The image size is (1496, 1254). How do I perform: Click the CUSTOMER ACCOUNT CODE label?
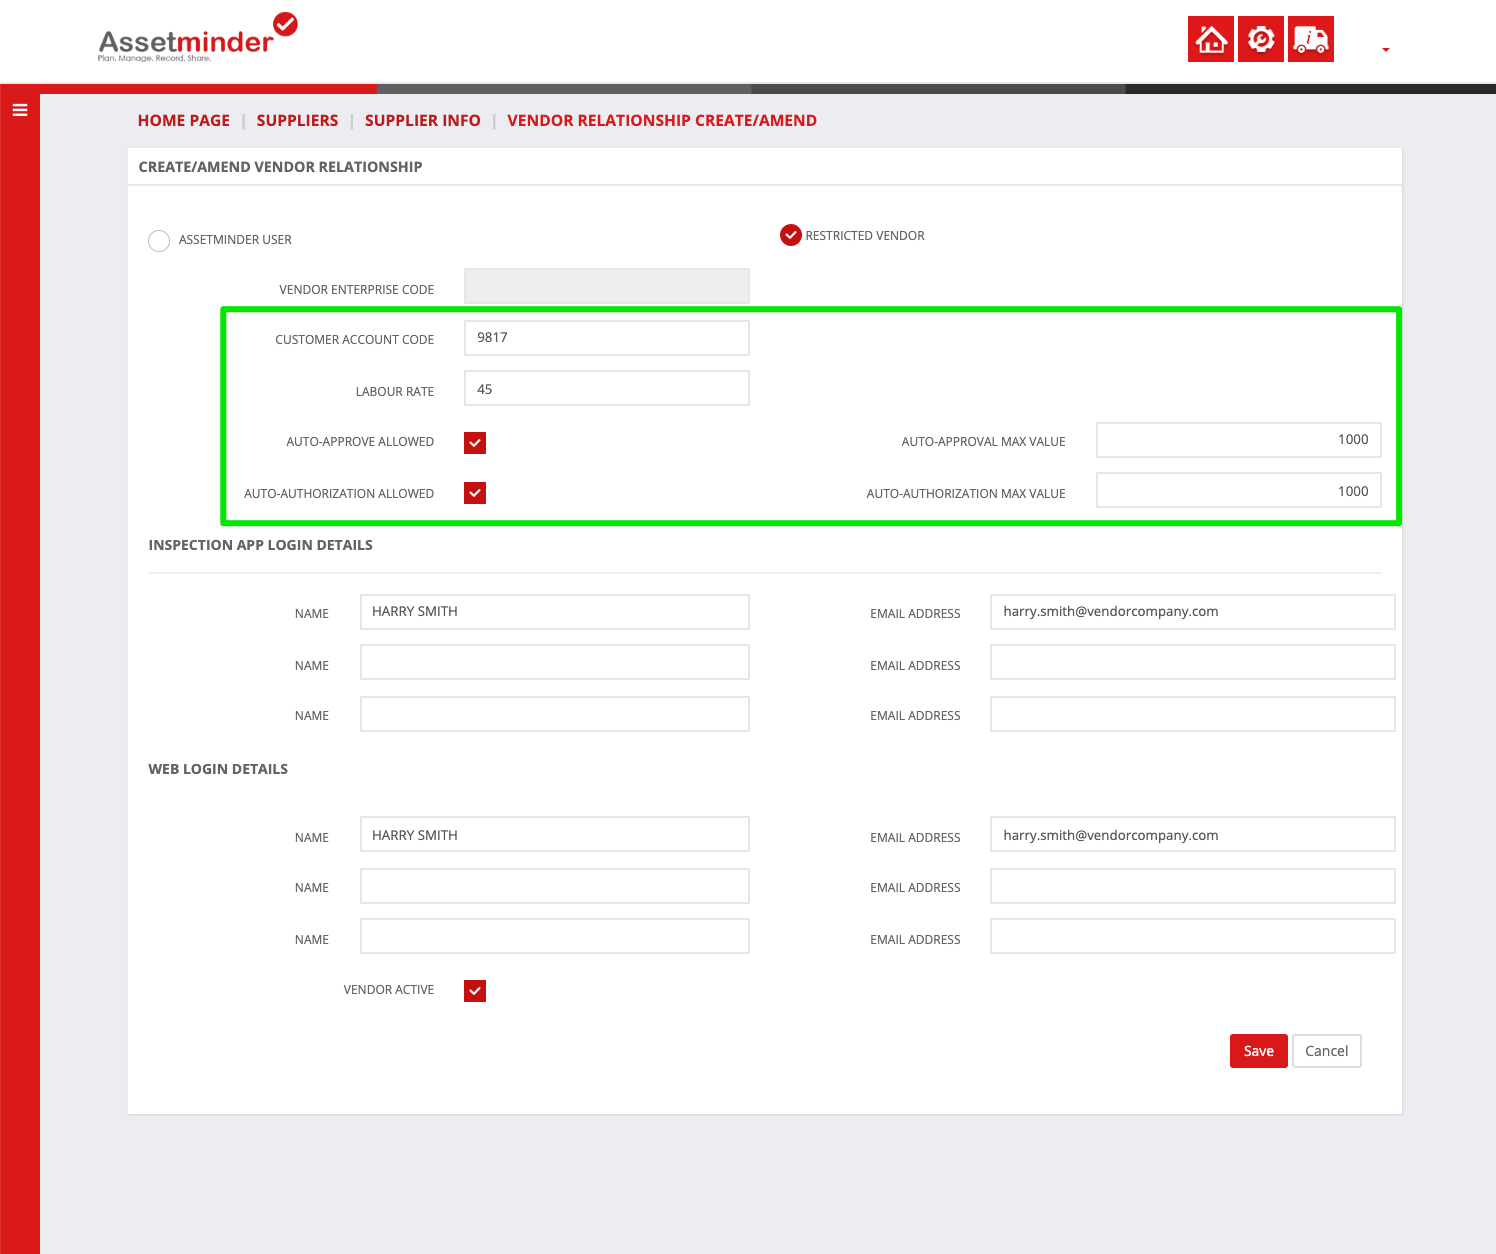355,340
